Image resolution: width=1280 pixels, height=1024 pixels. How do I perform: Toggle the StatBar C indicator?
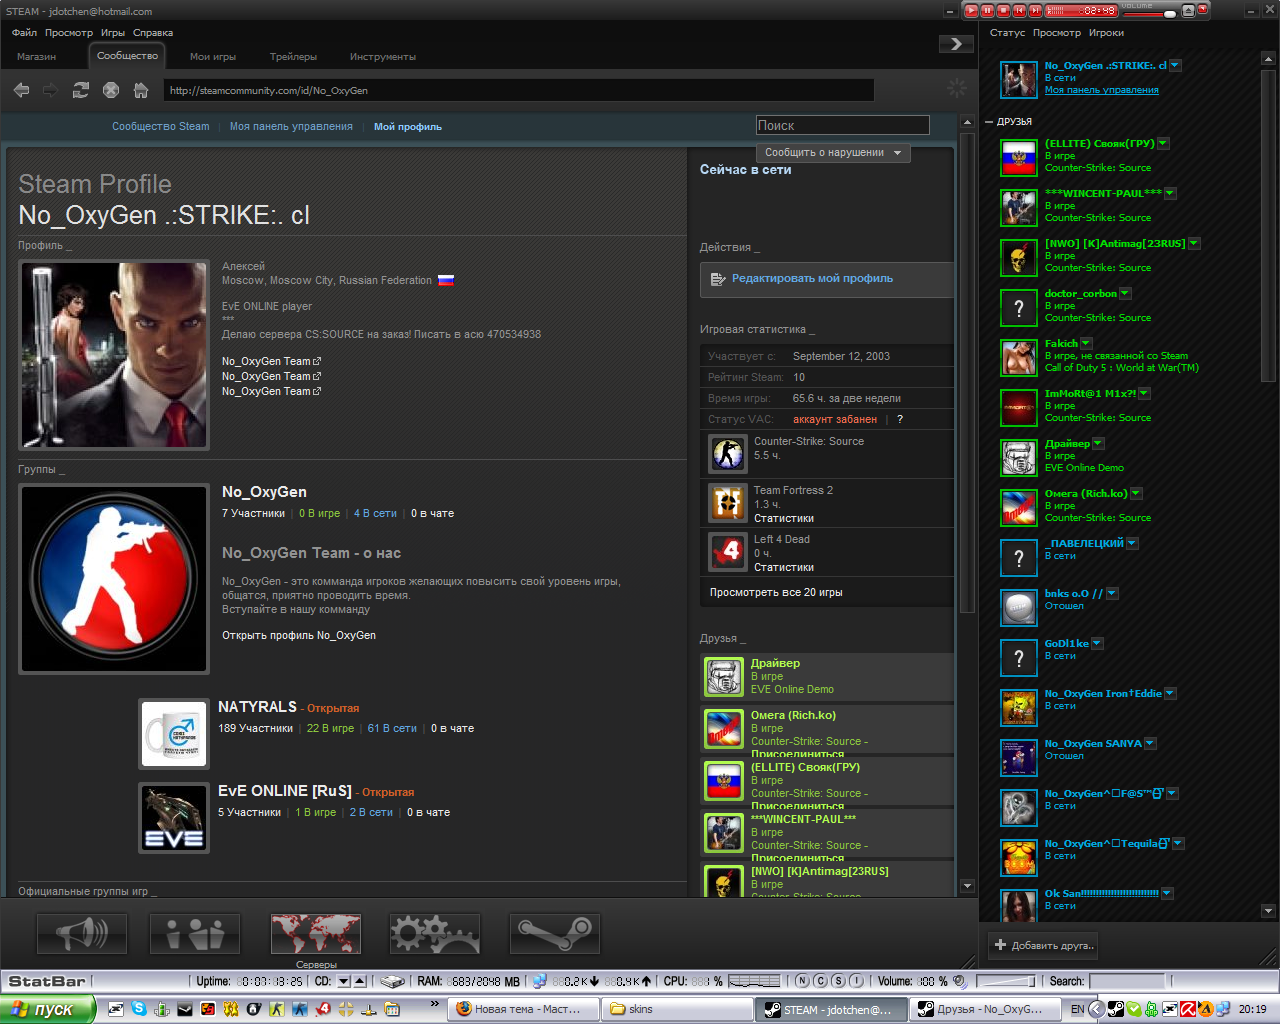[x=821, y=981]
